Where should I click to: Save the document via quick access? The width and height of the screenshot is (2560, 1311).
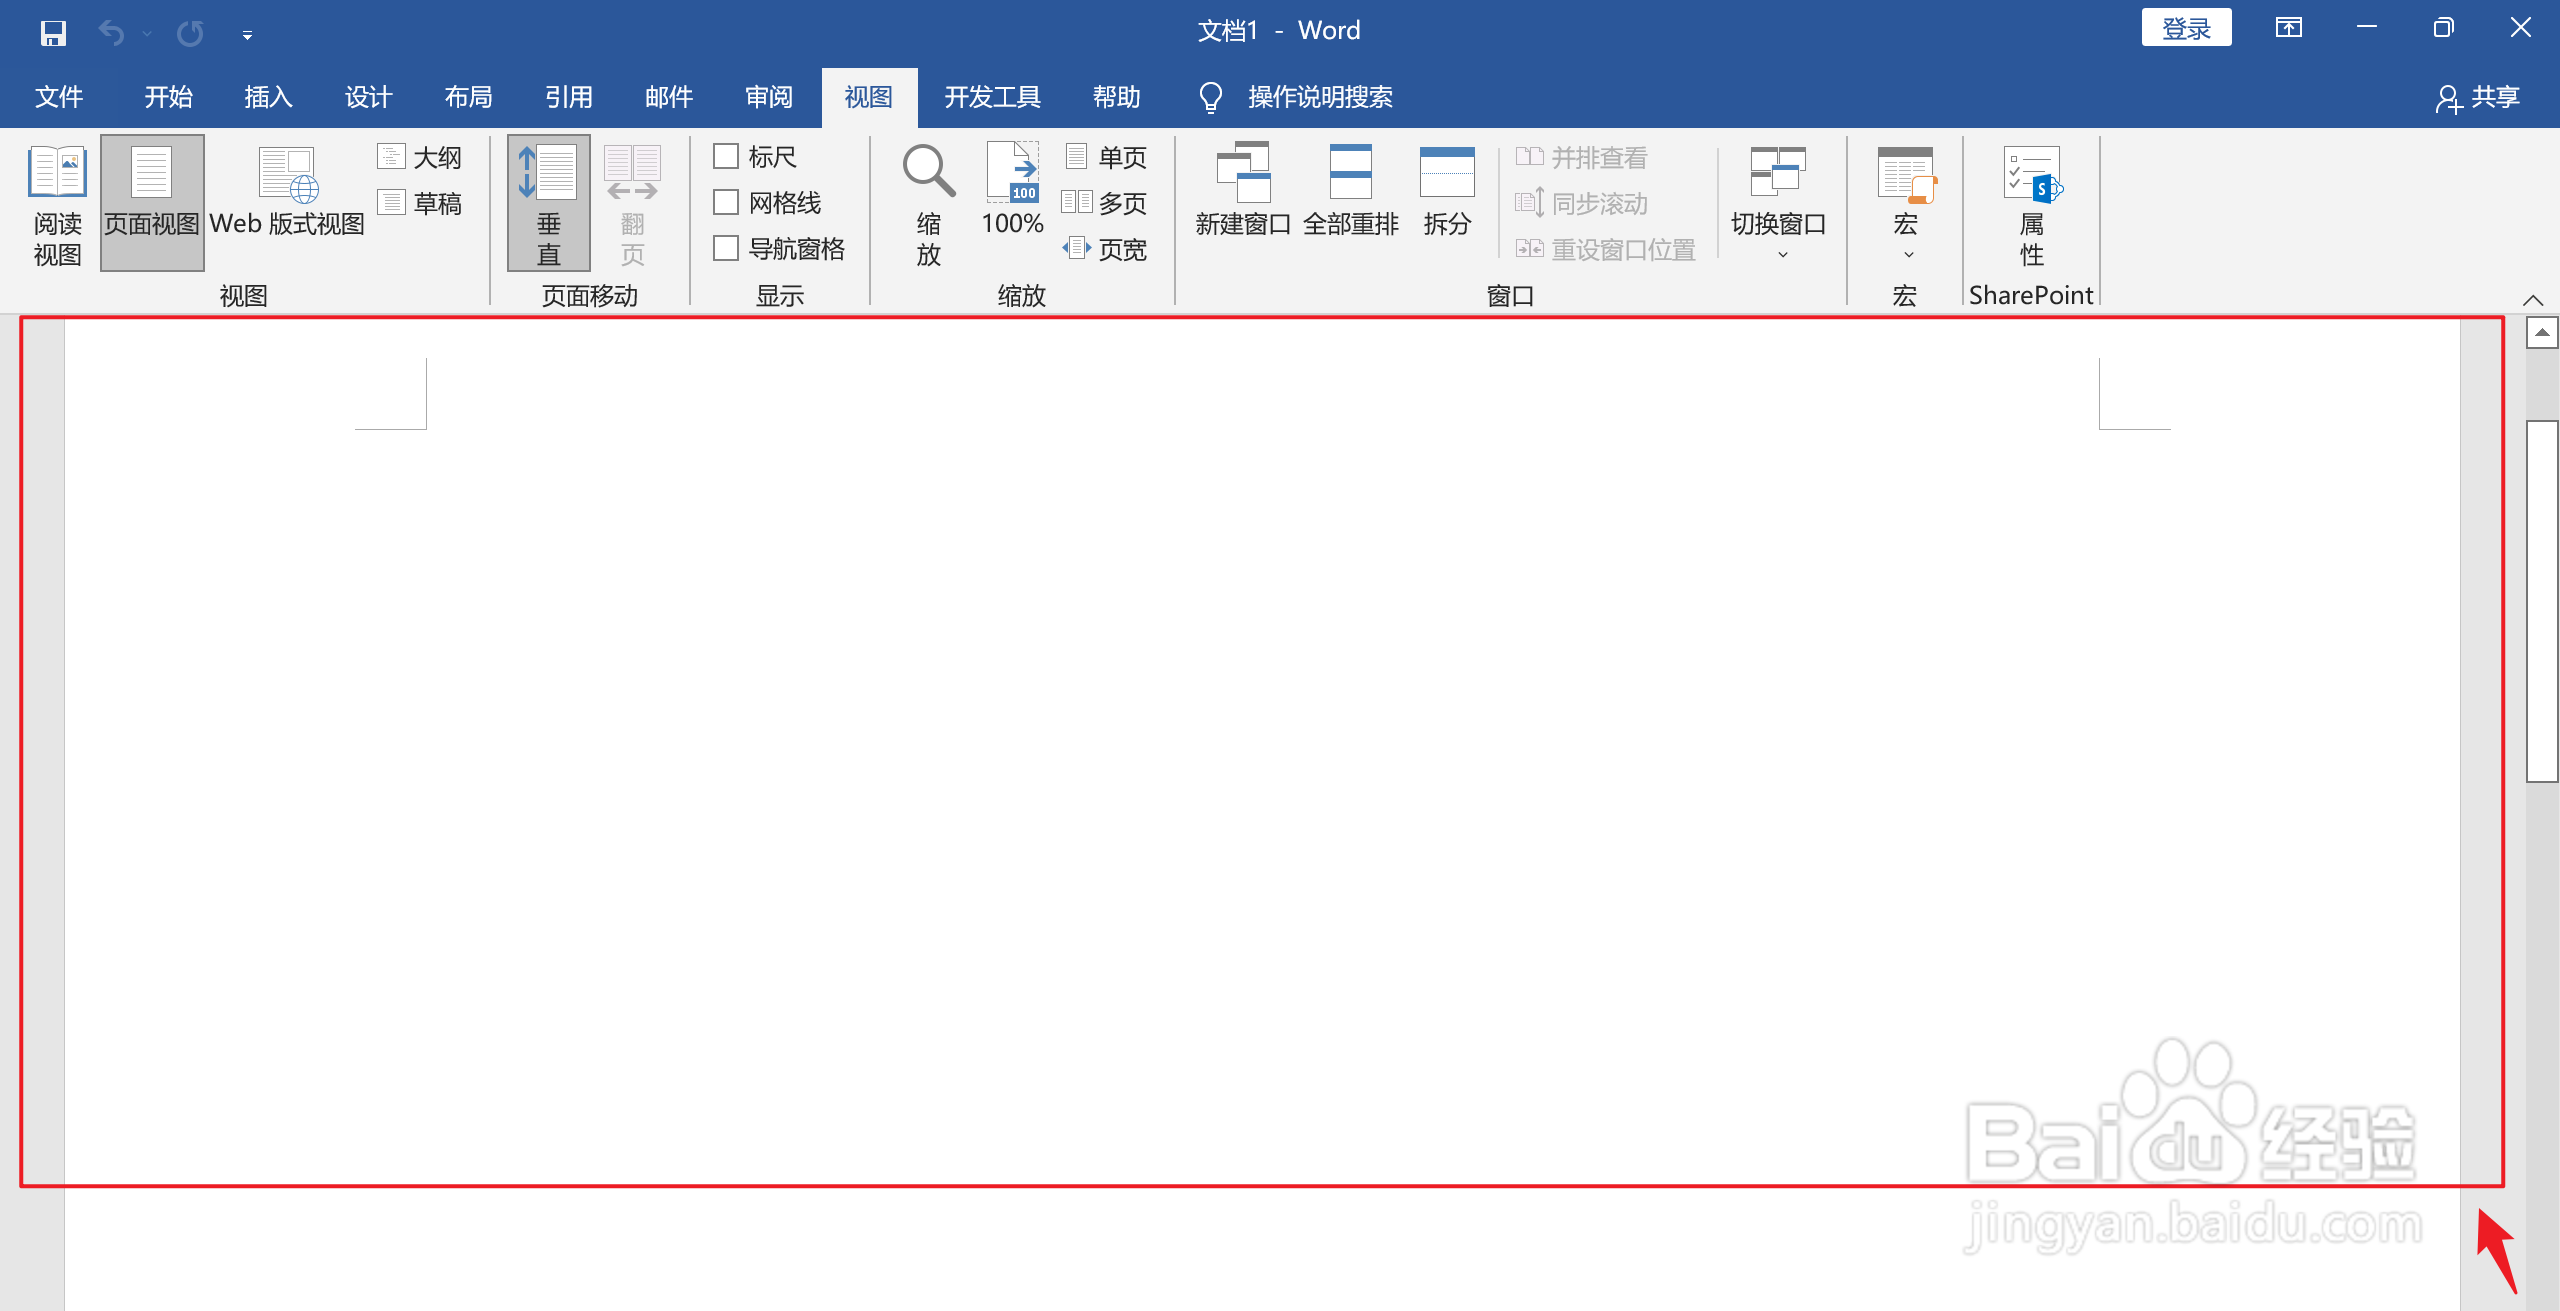(x=53, y=33)
